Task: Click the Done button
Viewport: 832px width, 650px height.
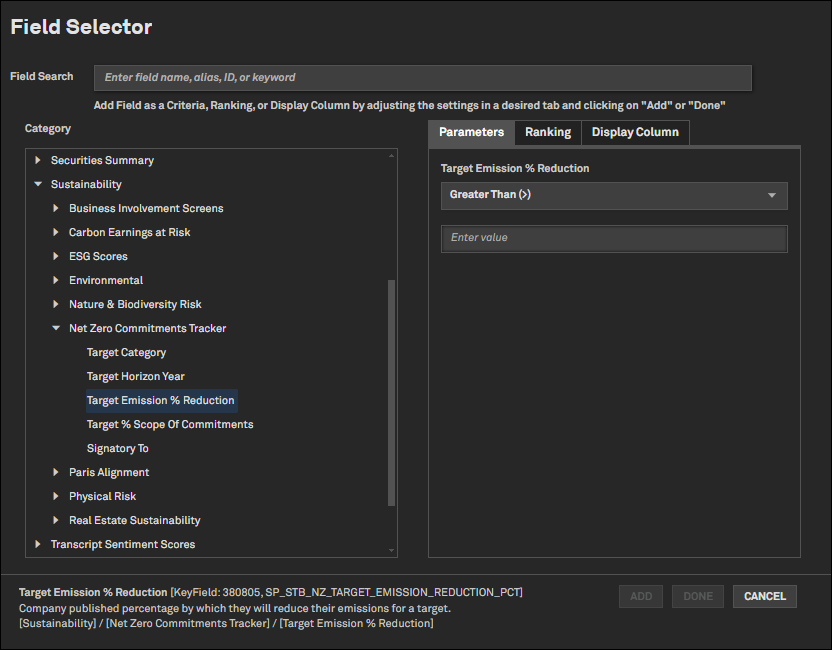Action: [x=698, y=596]
